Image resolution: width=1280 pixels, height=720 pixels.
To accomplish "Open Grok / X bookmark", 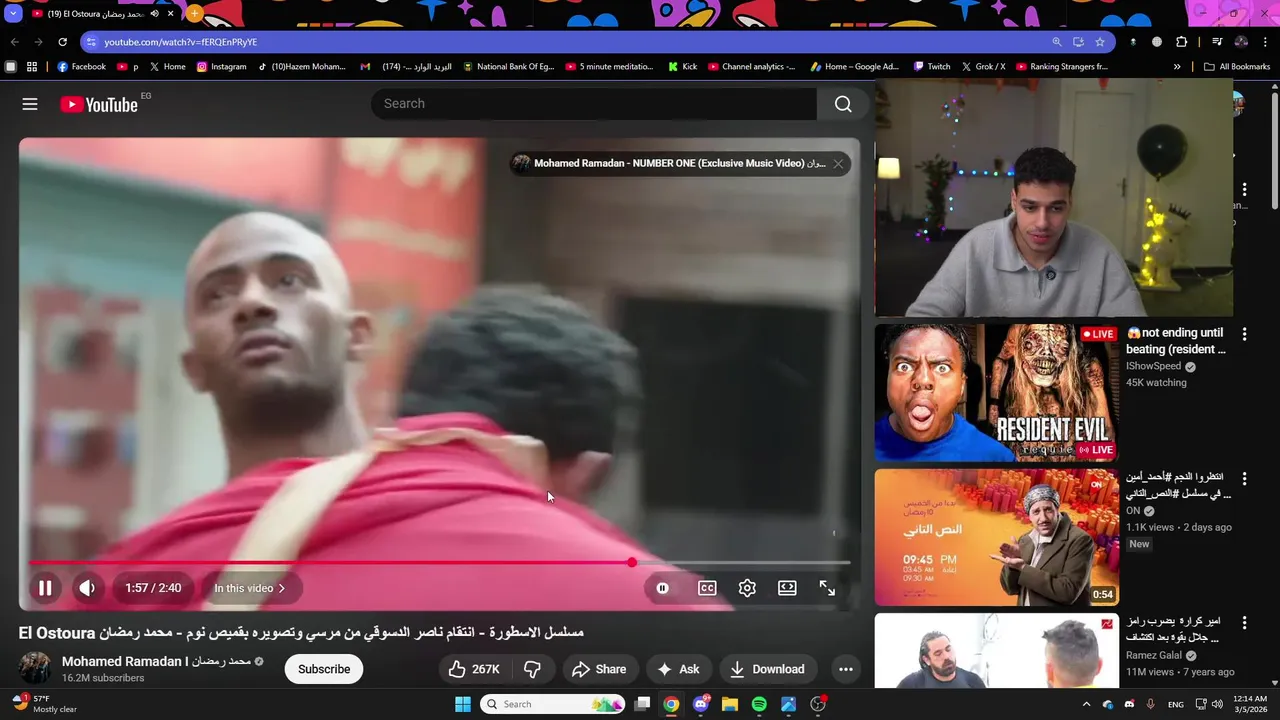I will point(983,67).
